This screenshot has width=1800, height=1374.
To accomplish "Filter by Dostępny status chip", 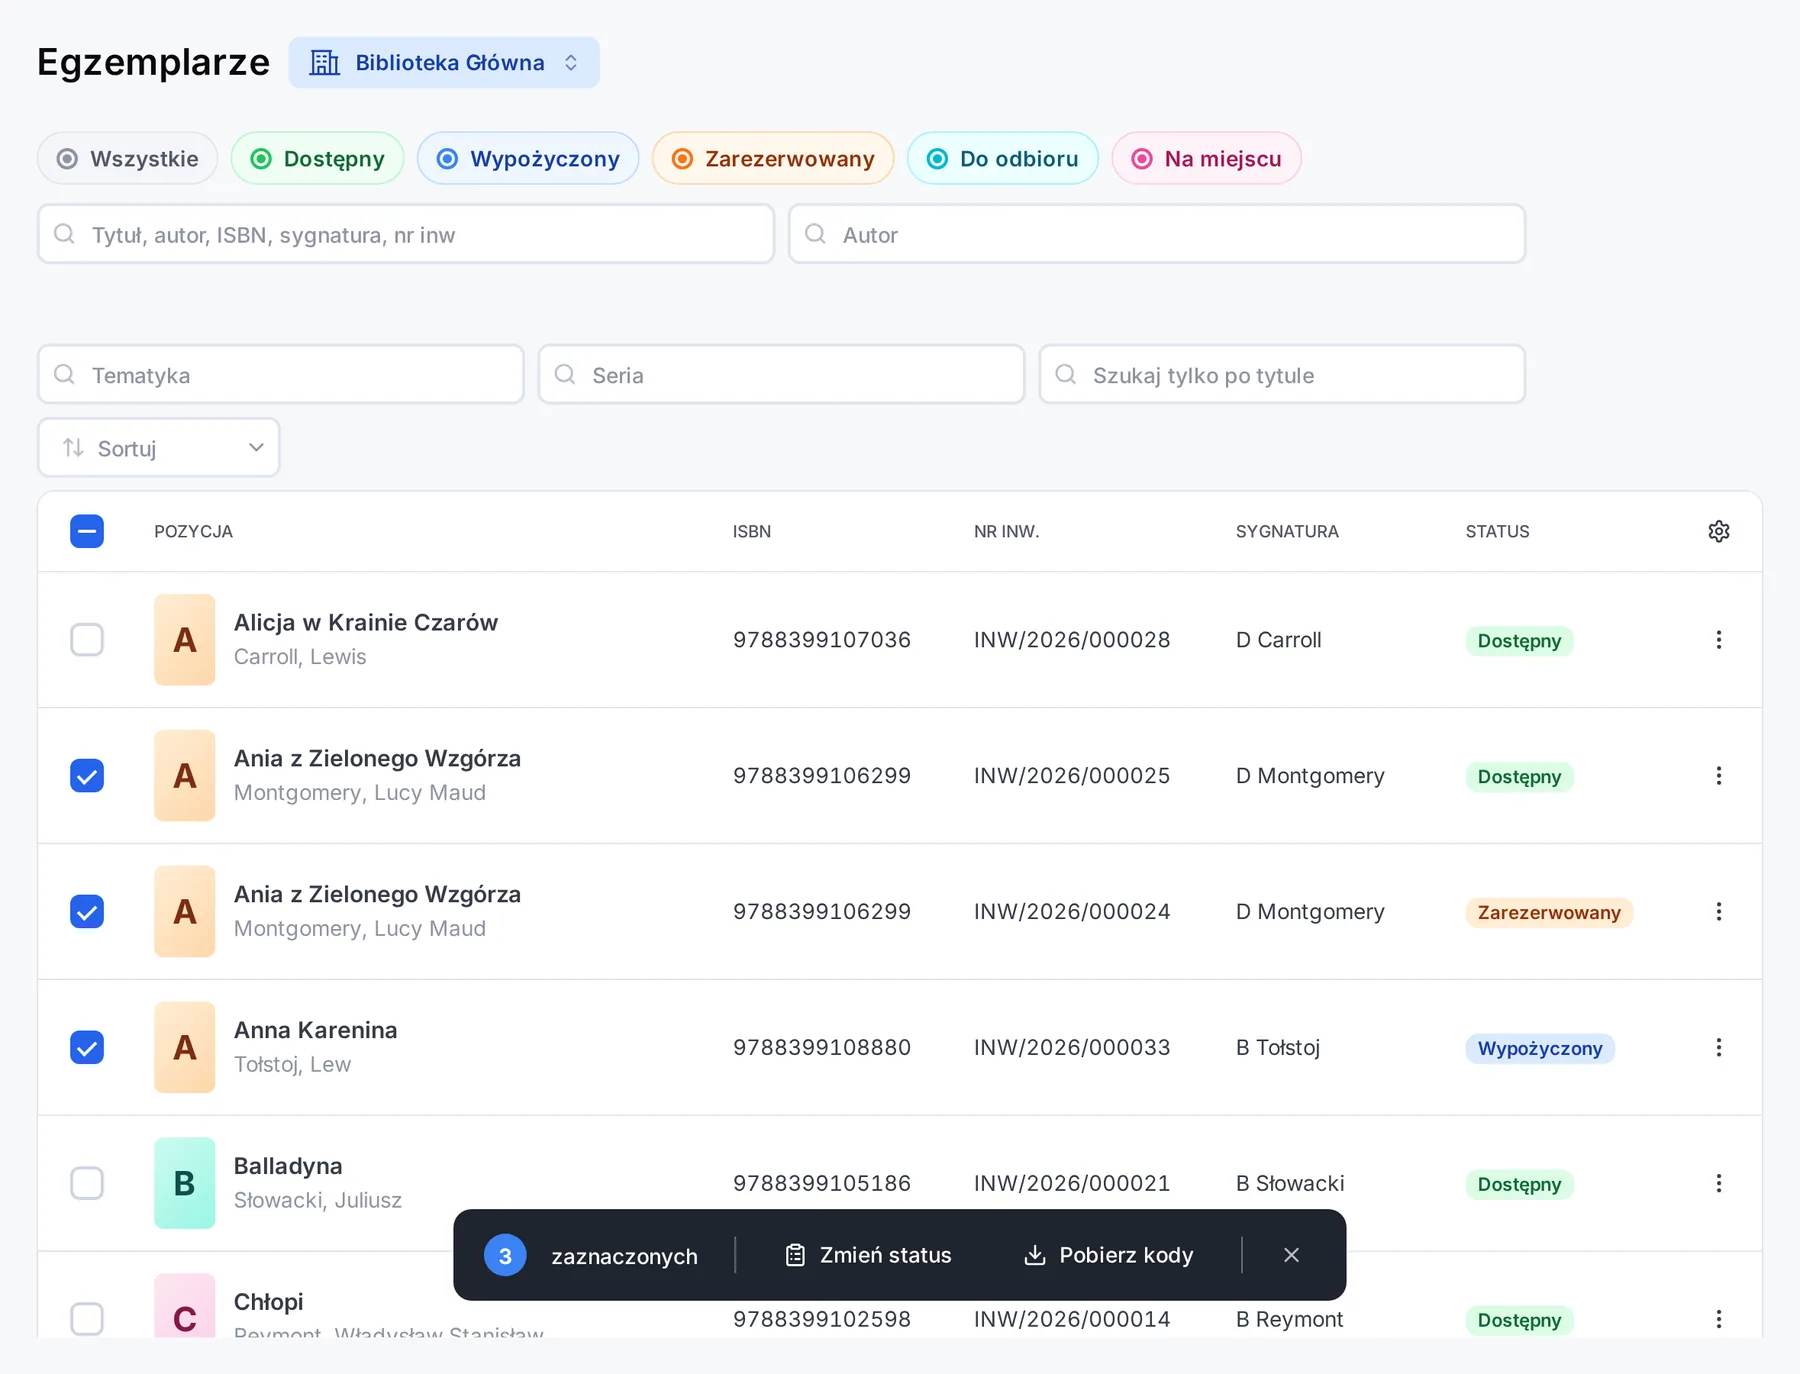I will click(318, 159).
